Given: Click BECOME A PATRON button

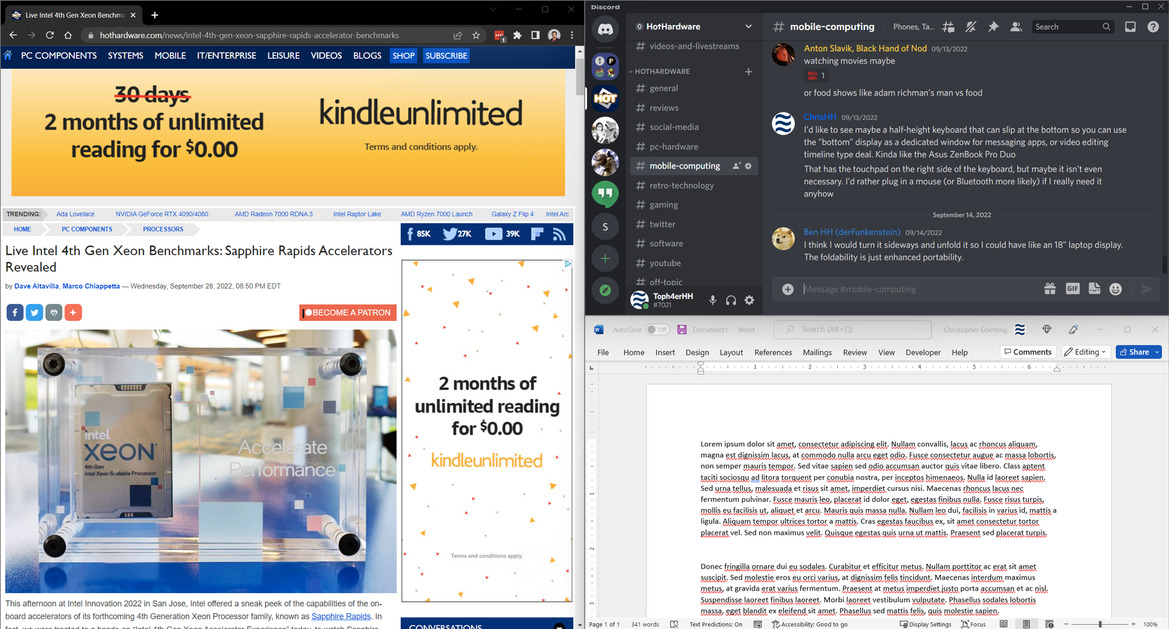Looking at the screenshot, I should pos(347,312).
